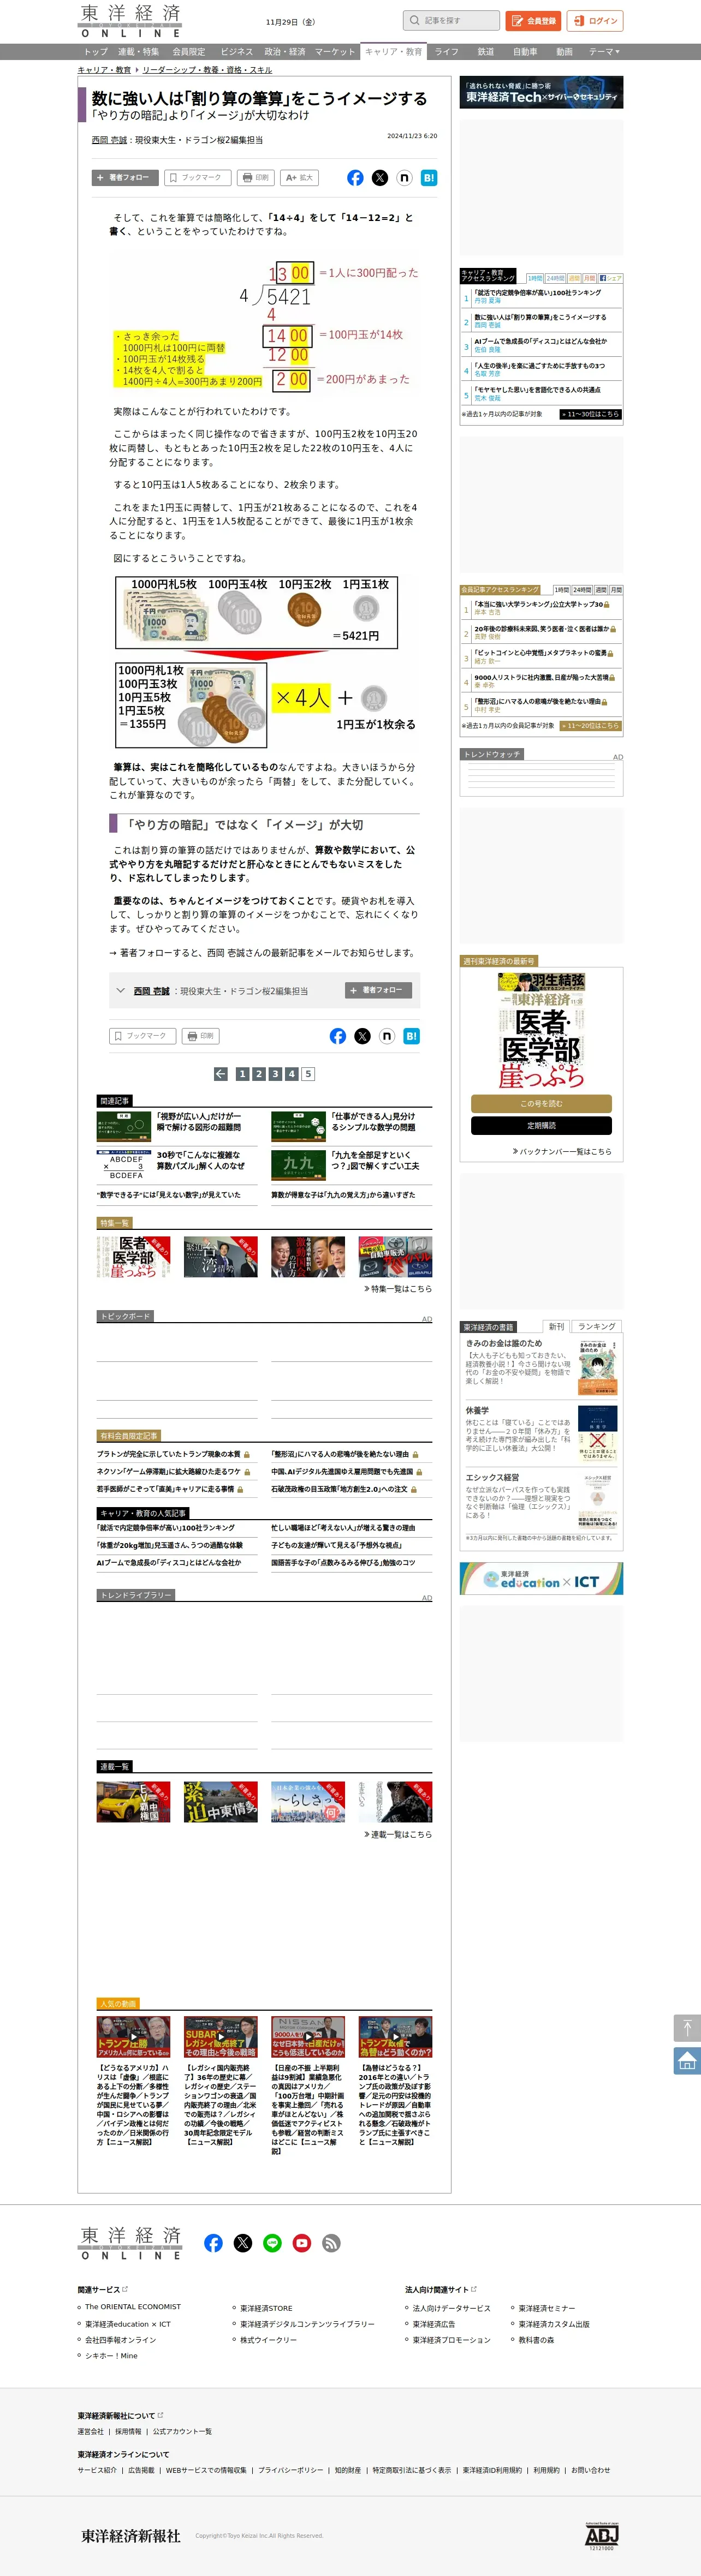
Task: Share article on X in top share bar
Action: [380, 178]
